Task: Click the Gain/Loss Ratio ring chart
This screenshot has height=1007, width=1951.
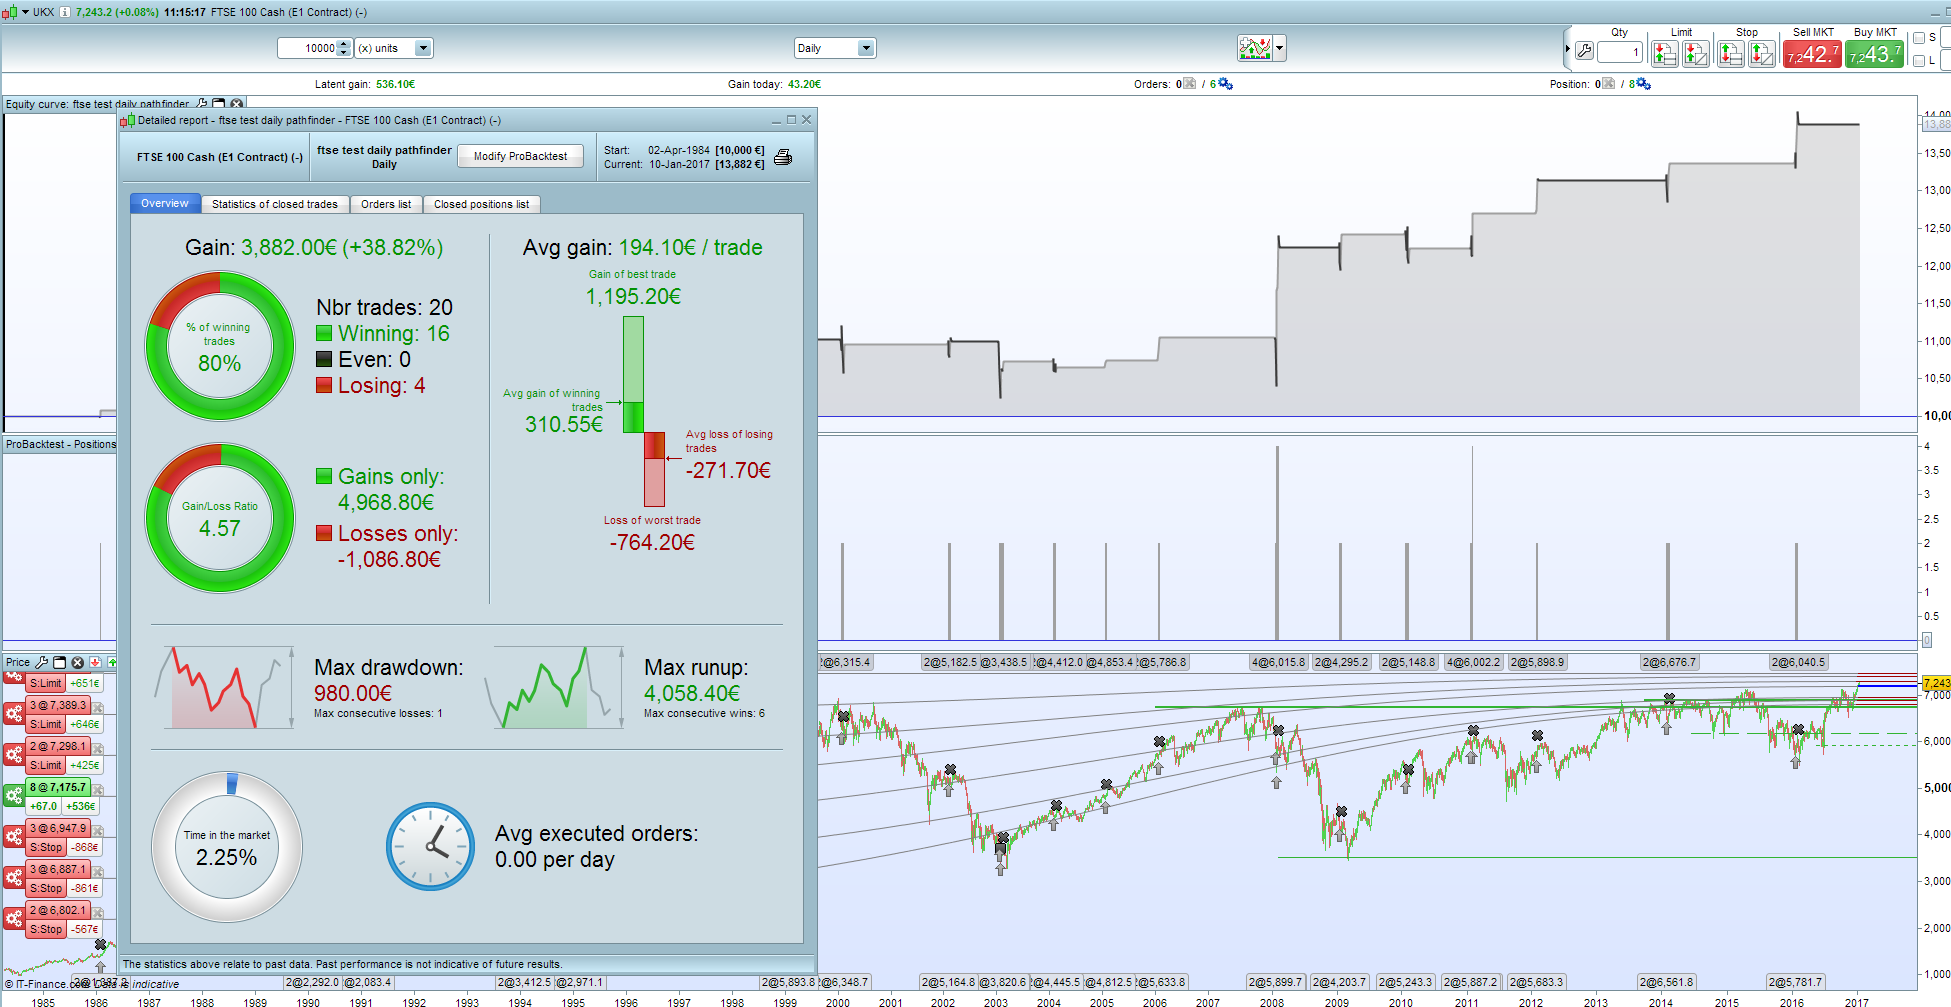Action: [x=220, y=518]
